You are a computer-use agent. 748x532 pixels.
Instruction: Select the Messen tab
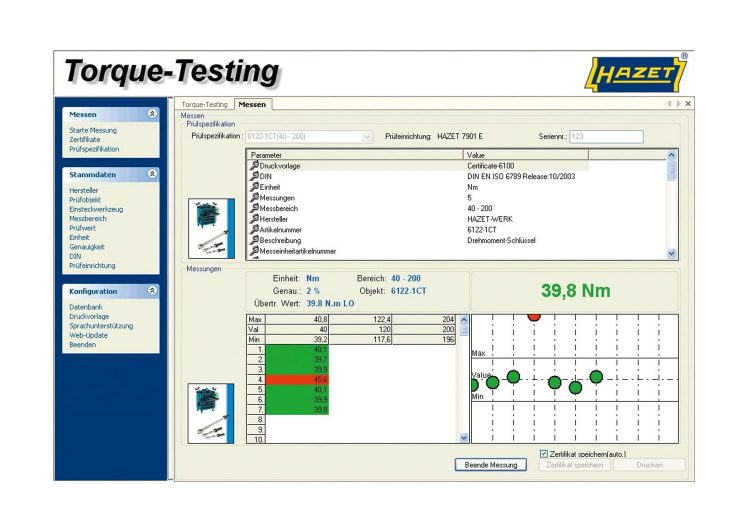click(252, 104)
